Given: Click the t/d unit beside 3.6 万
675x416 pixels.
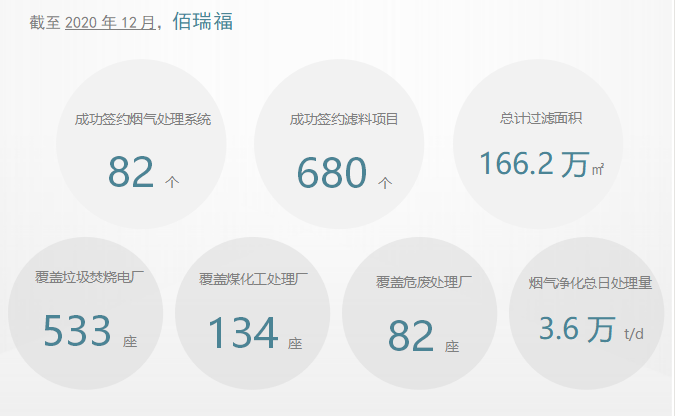Looking at the screenshot, I should click(634, 334).
